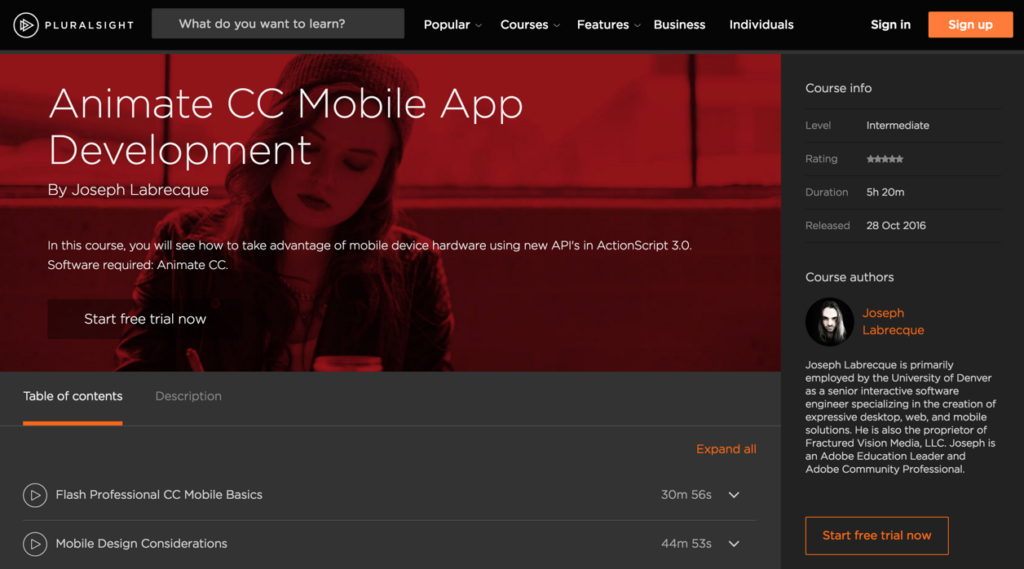Select the Table of contents tab
This screenshot has height=569, width=1024.
(x=72, y=396)
